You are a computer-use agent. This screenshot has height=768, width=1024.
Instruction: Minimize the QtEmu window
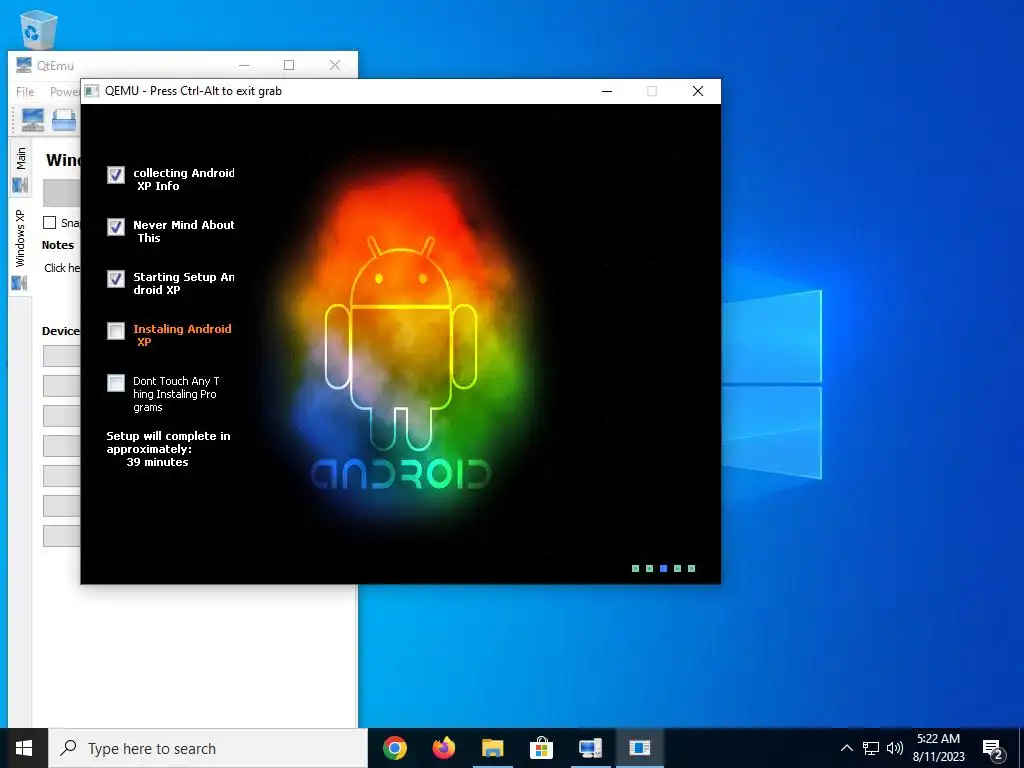(x=244, y=65)
